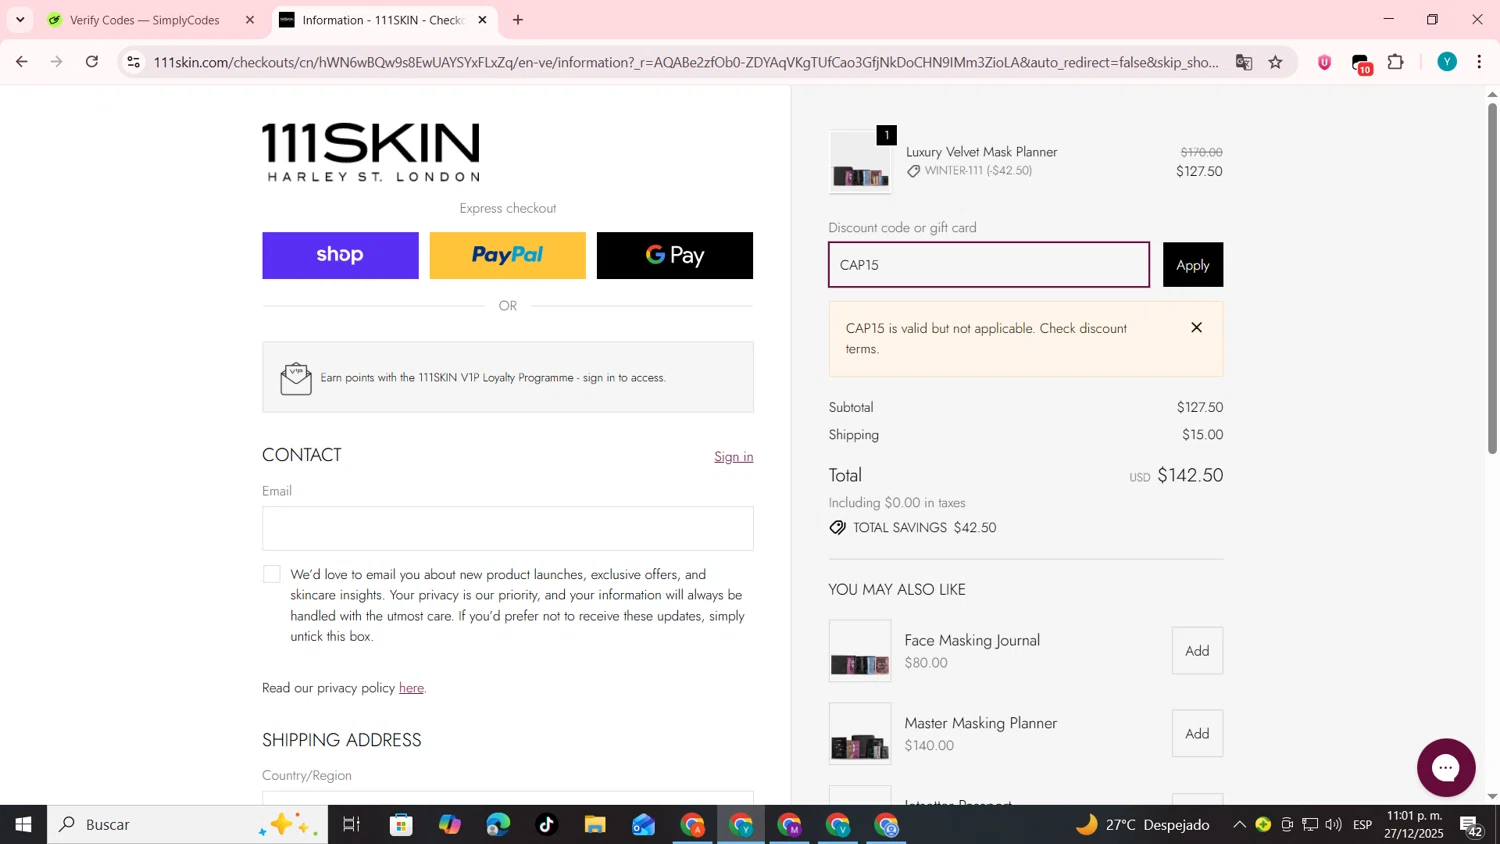Open the ESP language indicator
The width and height of the screenshot is (1500, 844).
click(1362, 825)
